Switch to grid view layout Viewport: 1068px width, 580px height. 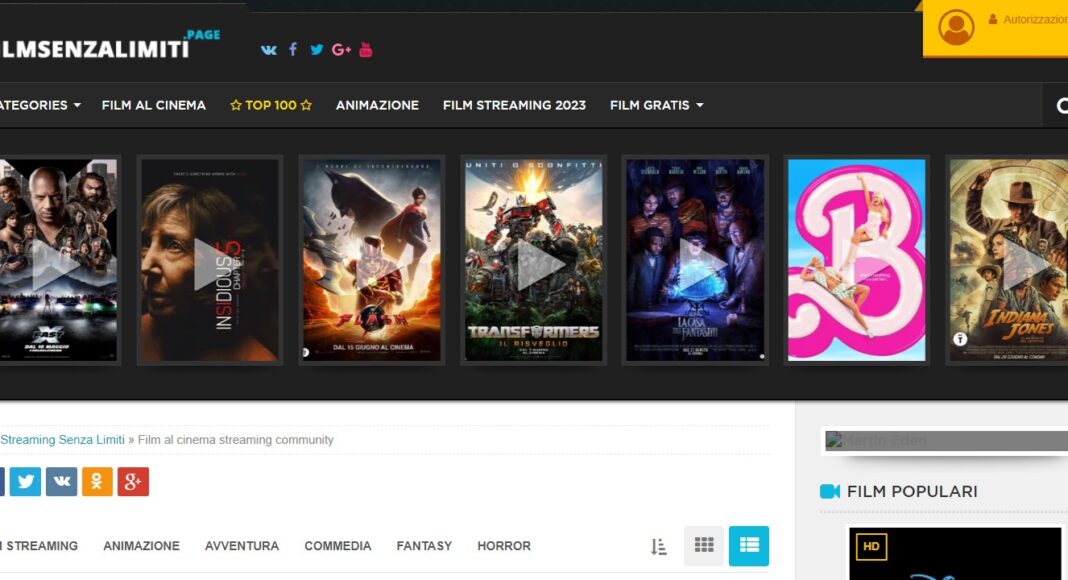(704, 545)
